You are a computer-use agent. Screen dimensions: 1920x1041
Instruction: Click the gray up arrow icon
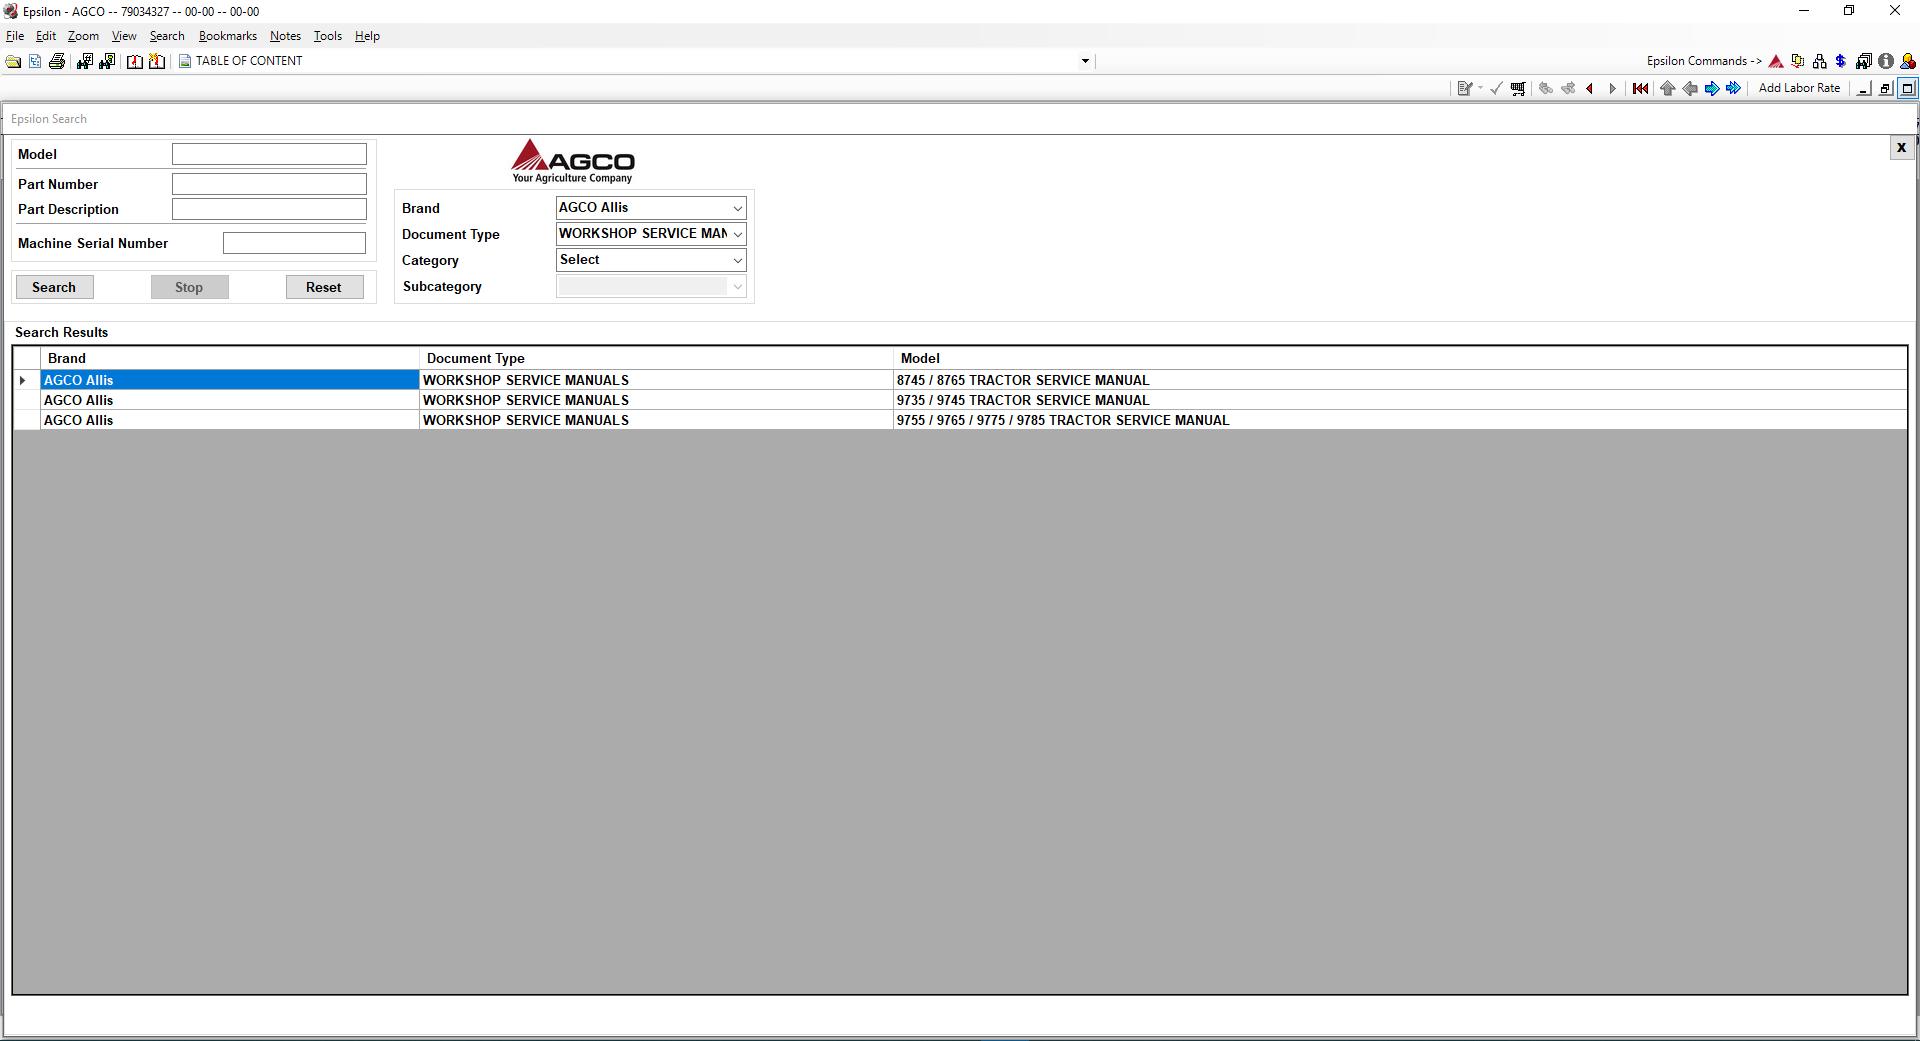(1667, 89)
